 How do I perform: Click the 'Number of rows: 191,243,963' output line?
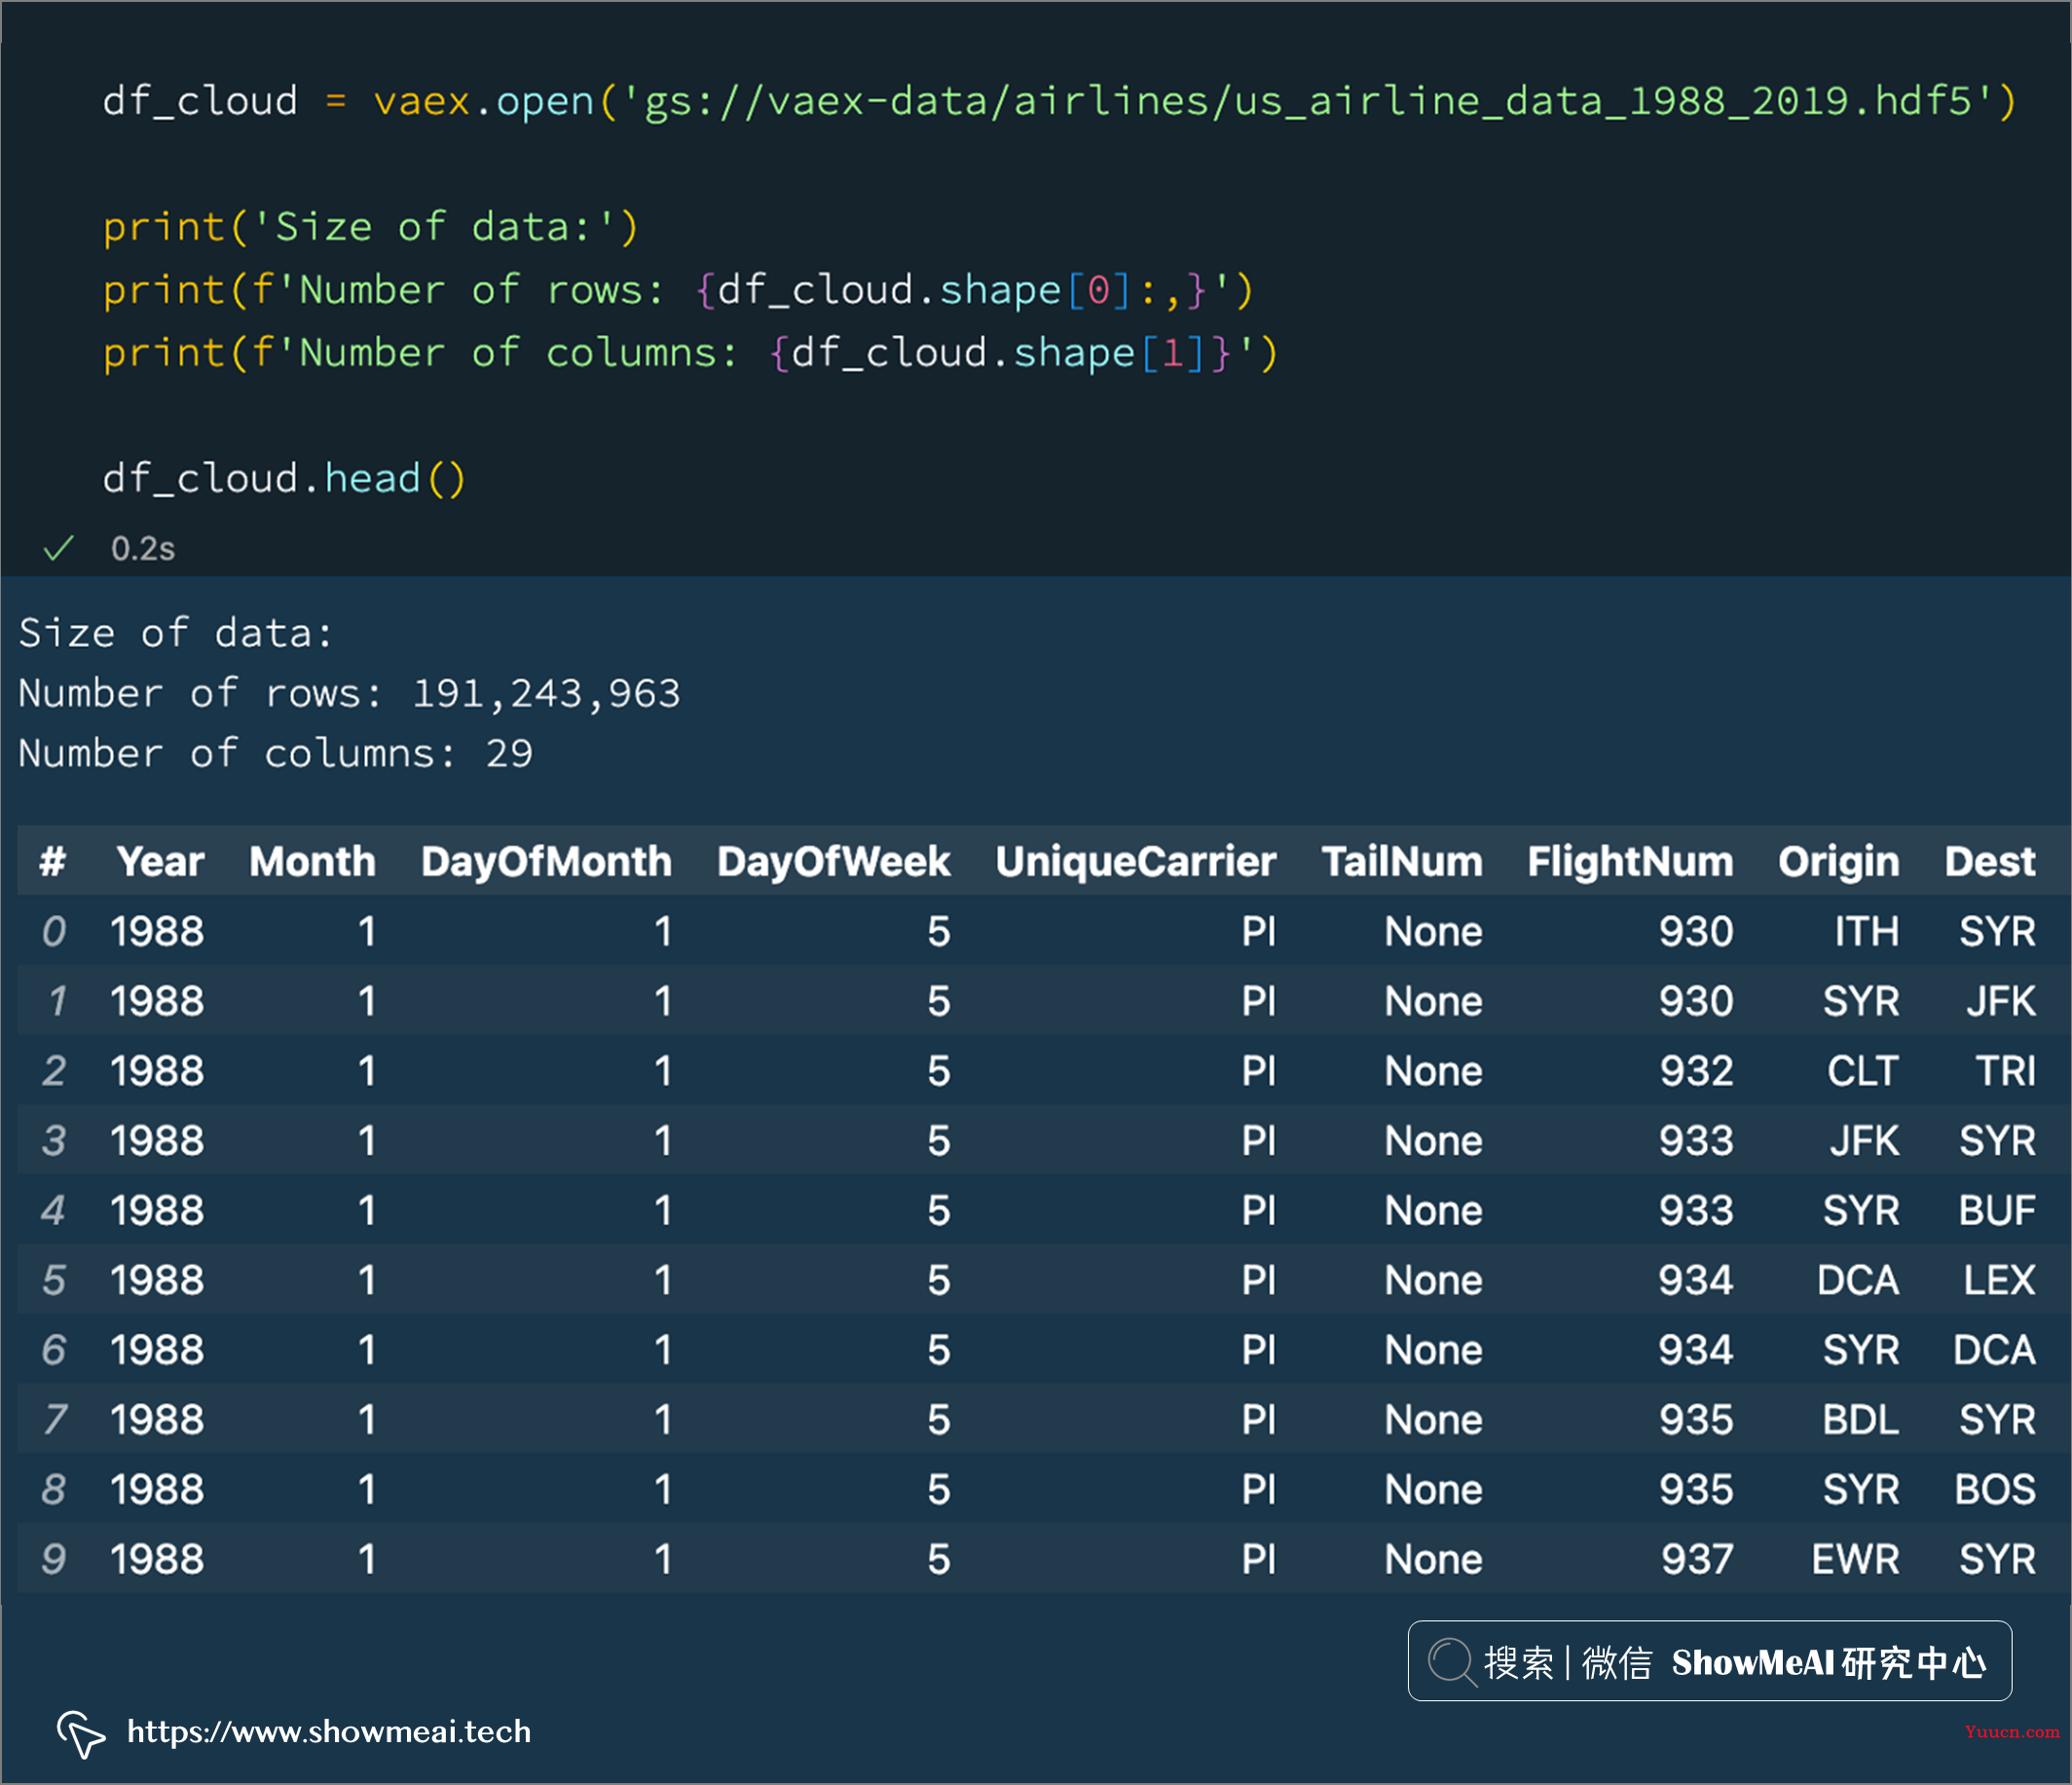coord(349,693)
